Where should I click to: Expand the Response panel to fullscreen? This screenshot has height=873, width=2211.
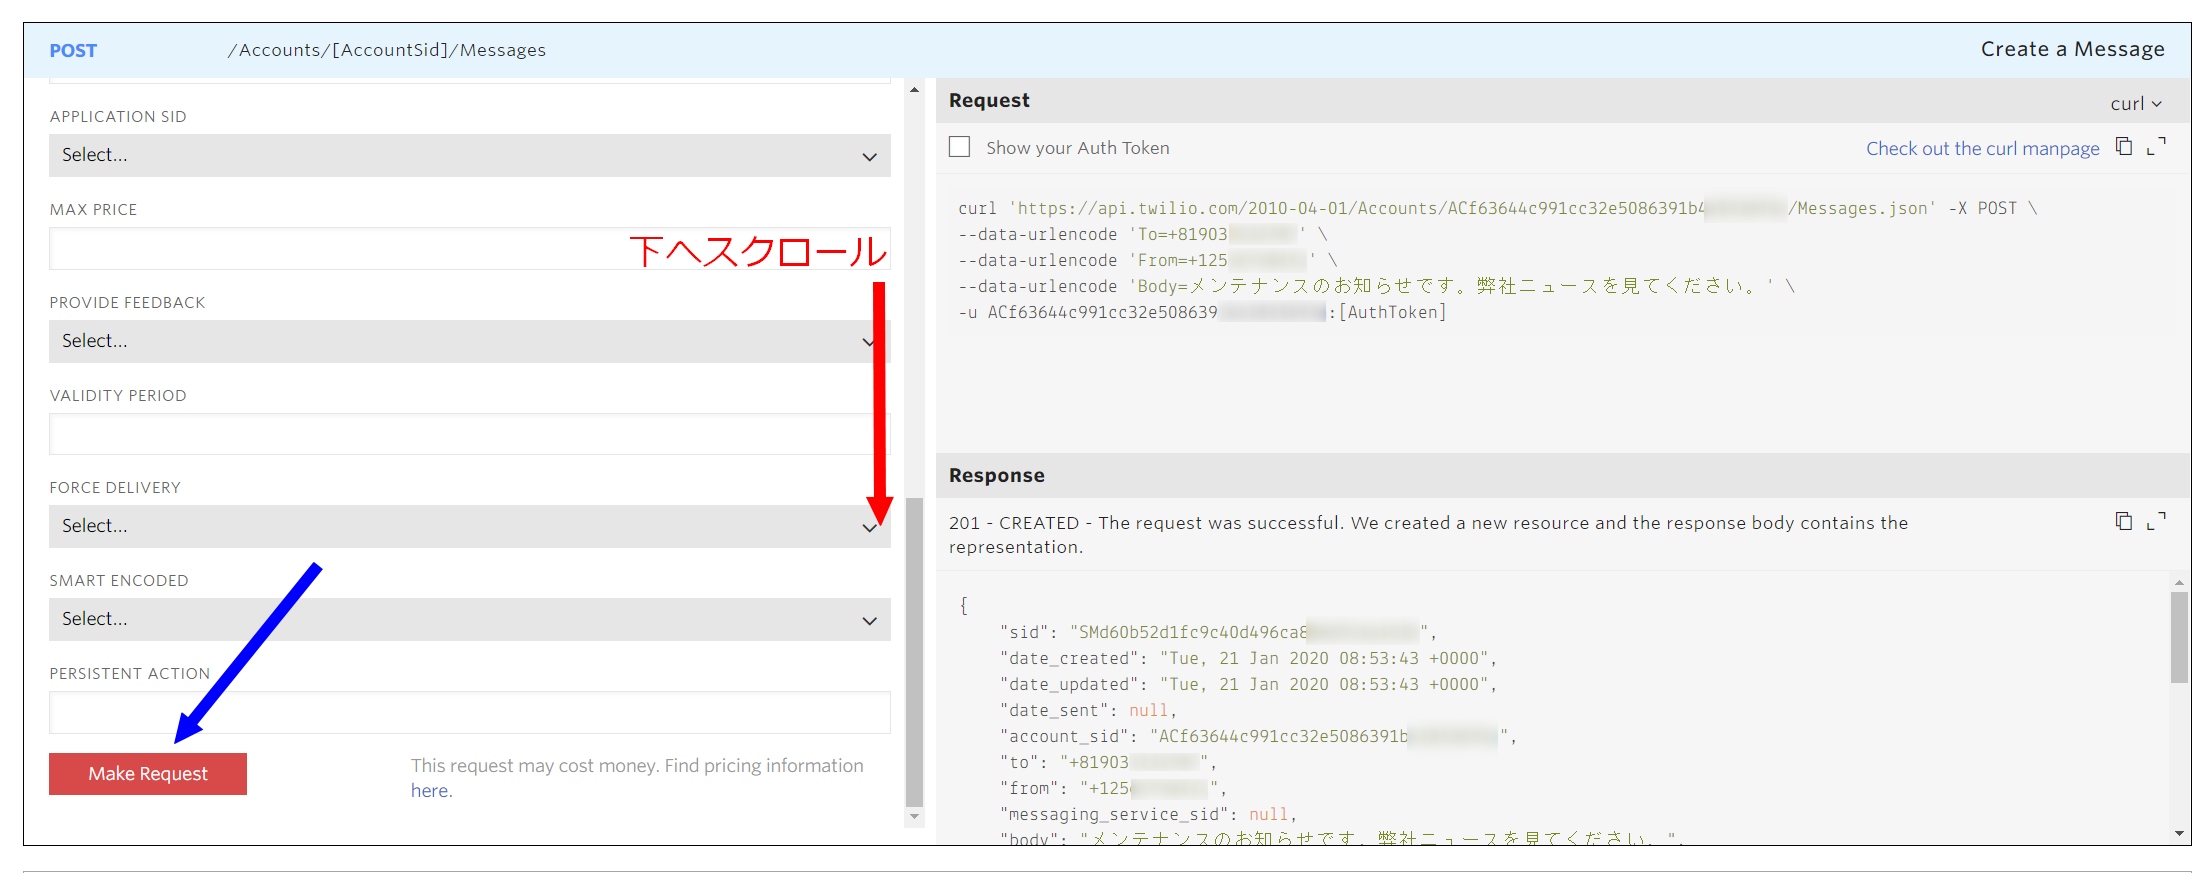coord(2157,521)
